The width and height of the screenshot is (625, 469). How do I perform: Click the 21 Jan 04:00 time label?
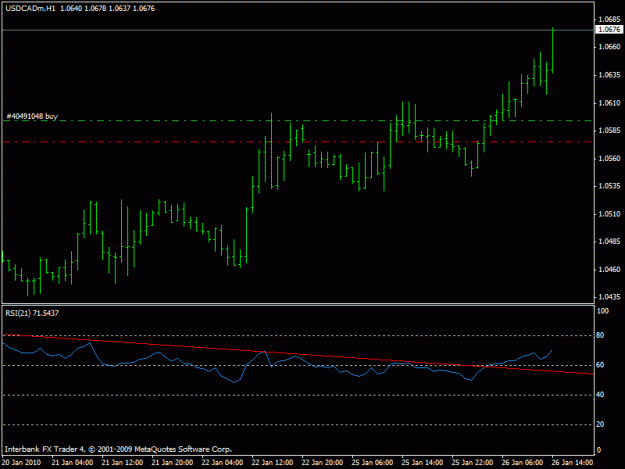pos(72,463)
